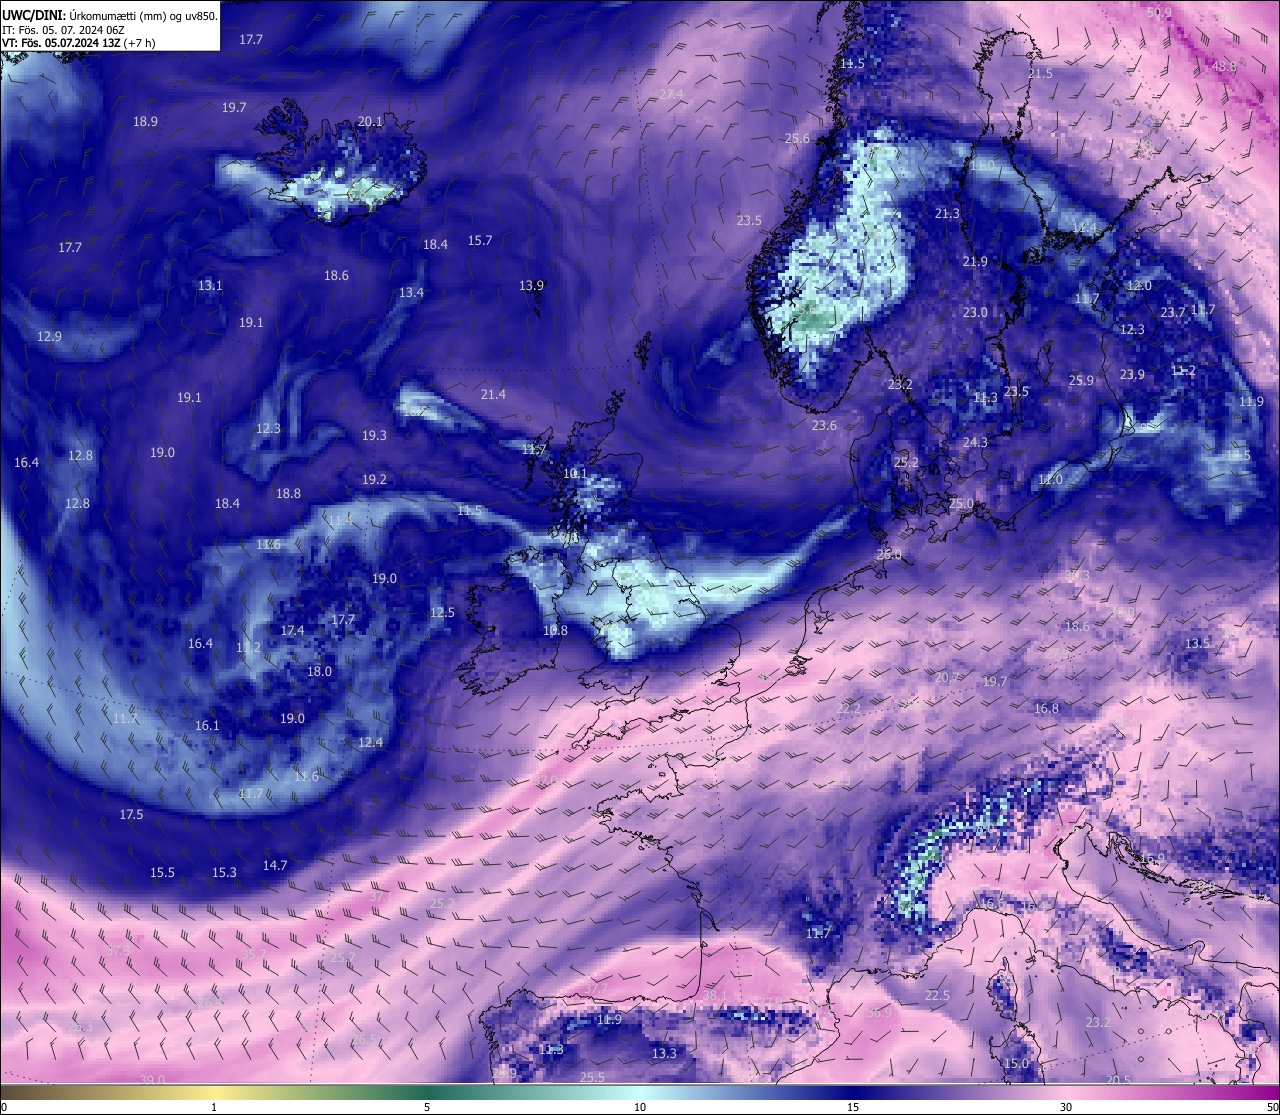Click the 12.5 value west of Ireland
This screenshot has height=1115, width=1280.
[442, 612]
